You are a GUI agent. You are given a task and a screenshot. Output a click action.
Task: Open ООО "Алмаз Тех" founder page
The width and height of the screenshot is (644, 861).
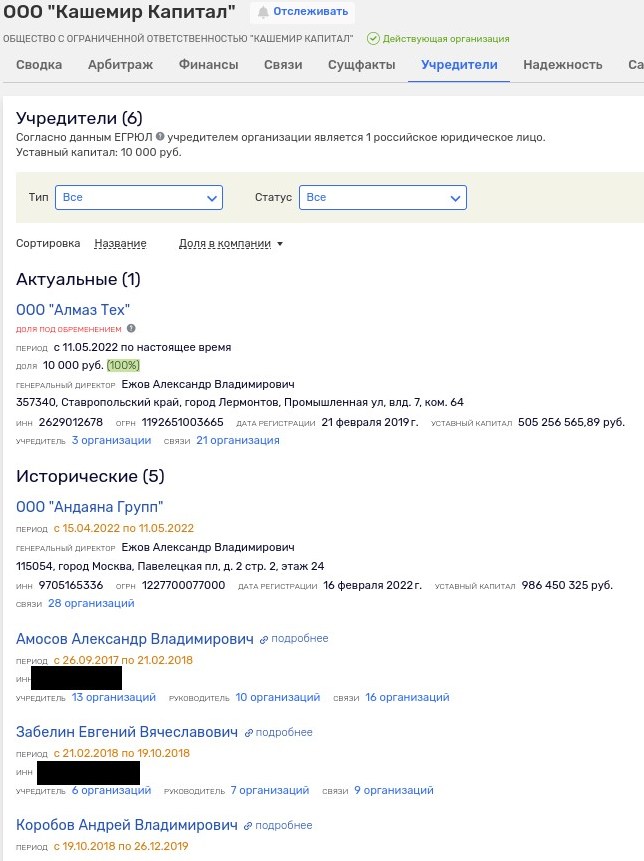[x=73, y=310]
